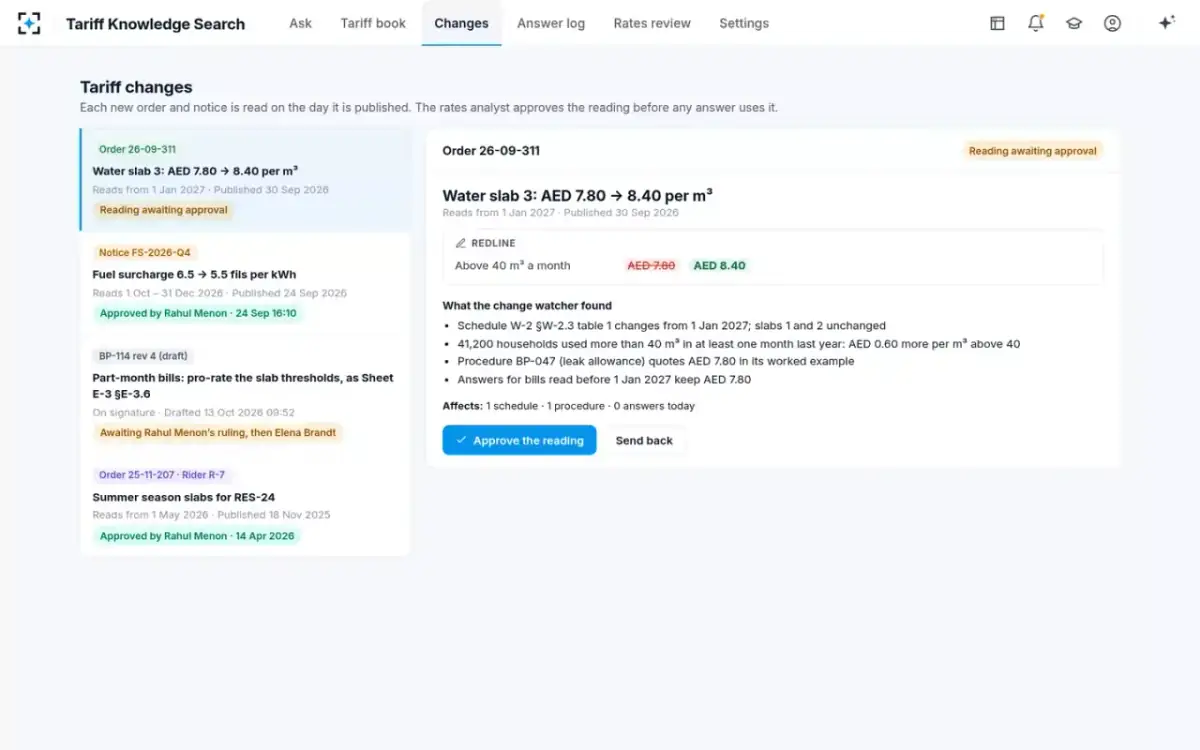Screen dimensions: 1200x750
Task: Click the Order 26-09-311 tag in list
Action: coord(137,149)
